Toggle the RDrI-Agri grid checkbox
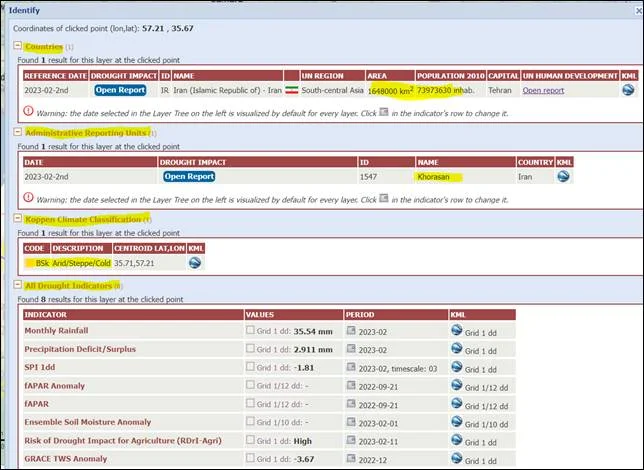This screenshot has width=644, height=470. [x=251, y=440]
